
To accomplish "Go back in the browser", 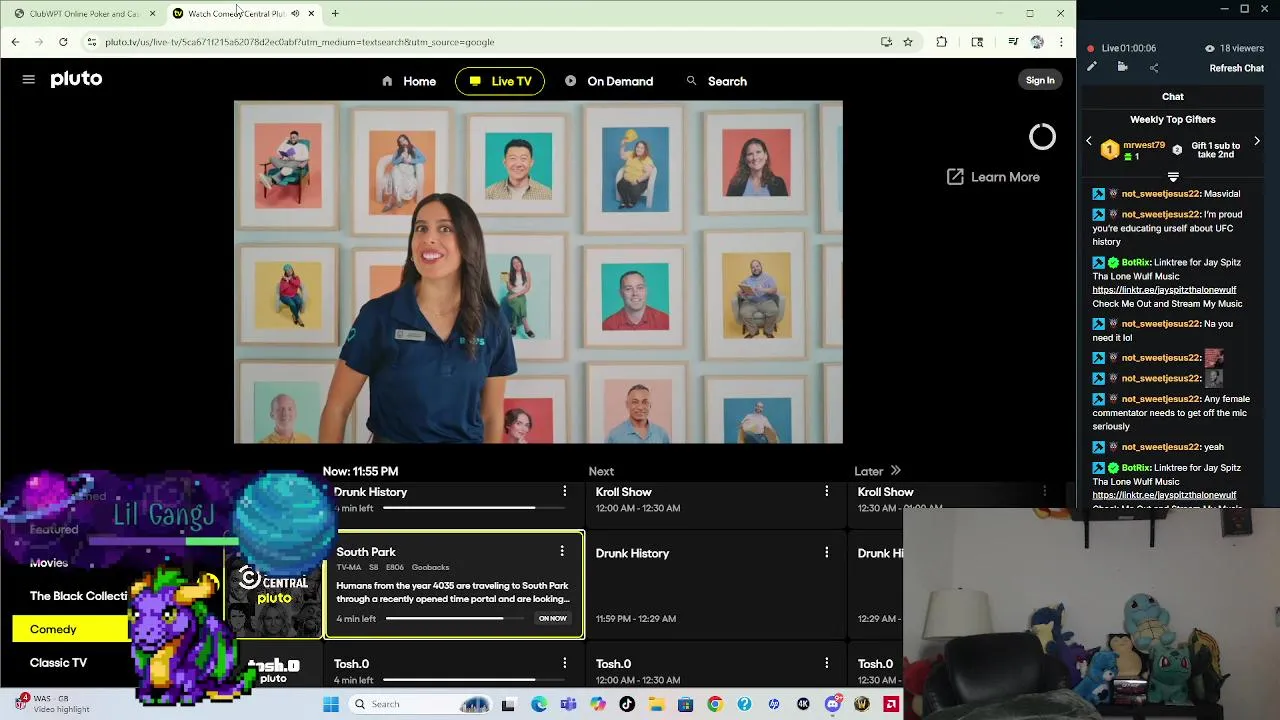I will click(x=15, y=42).
